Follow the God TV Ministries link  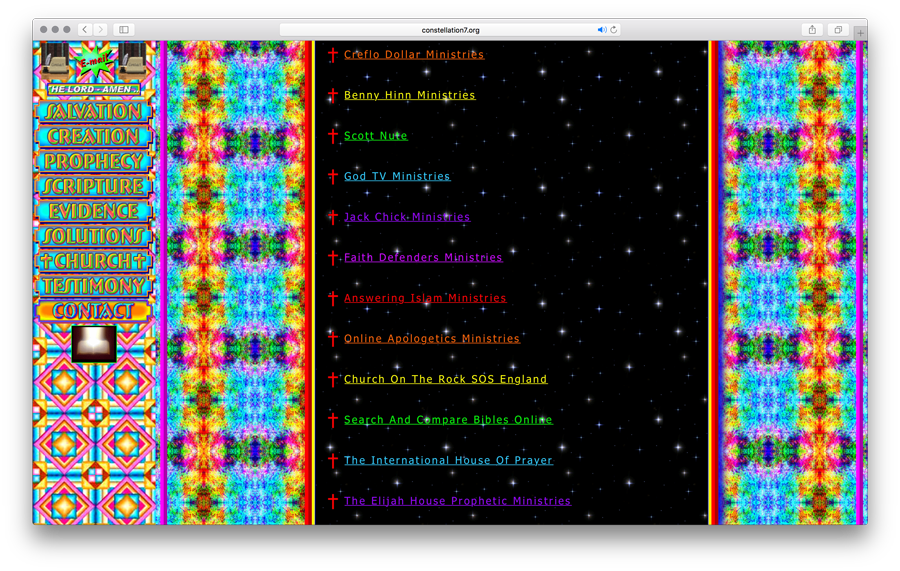(x=397, y=176)
